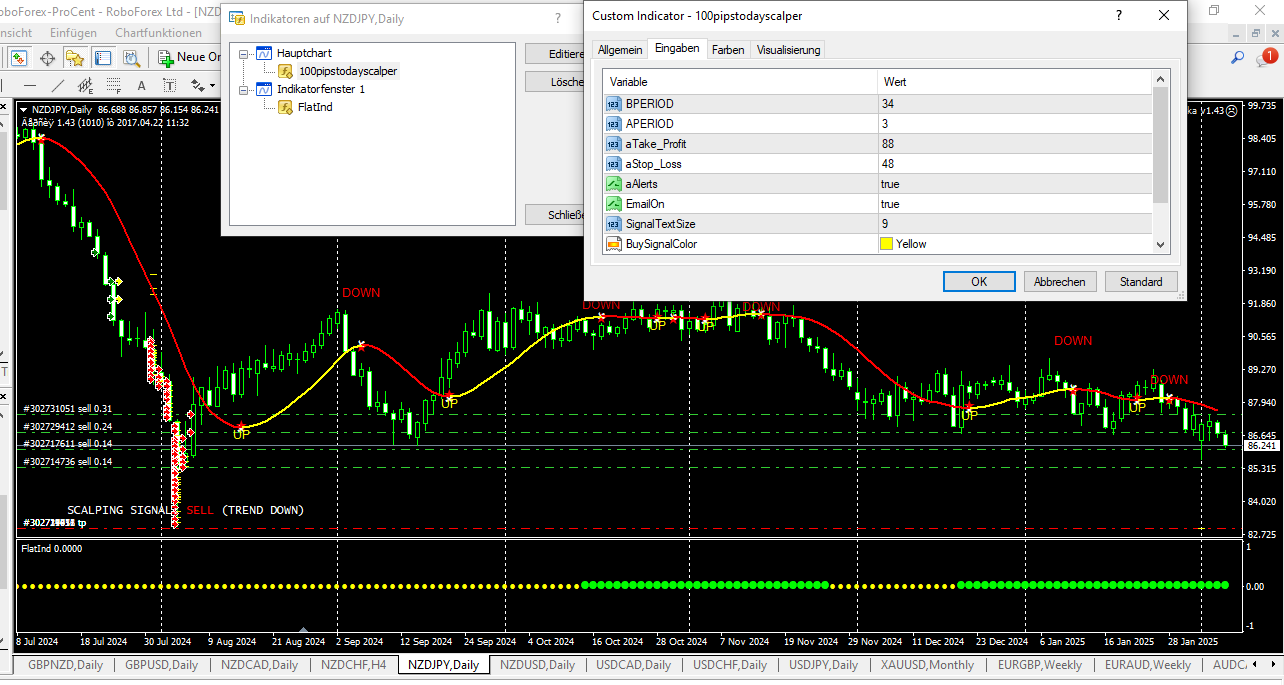Switch to the XAUUSD,Monthly chart tab

tap(927, 665)
